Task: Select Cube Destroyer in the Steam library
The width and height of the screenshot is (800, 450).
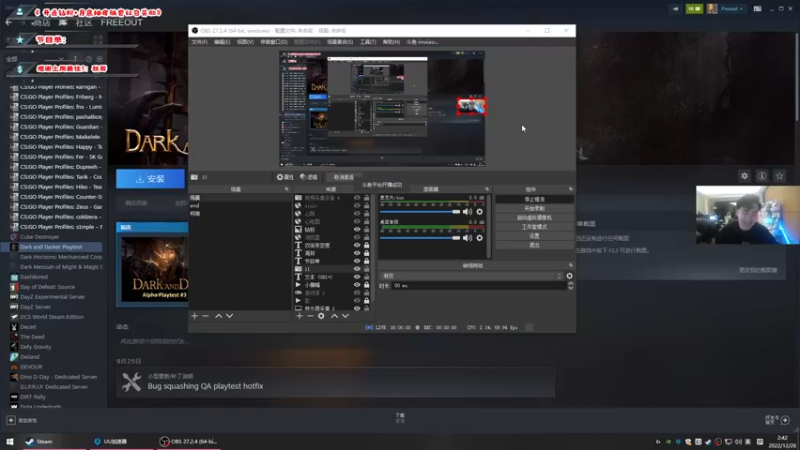Action: (39, 237)
